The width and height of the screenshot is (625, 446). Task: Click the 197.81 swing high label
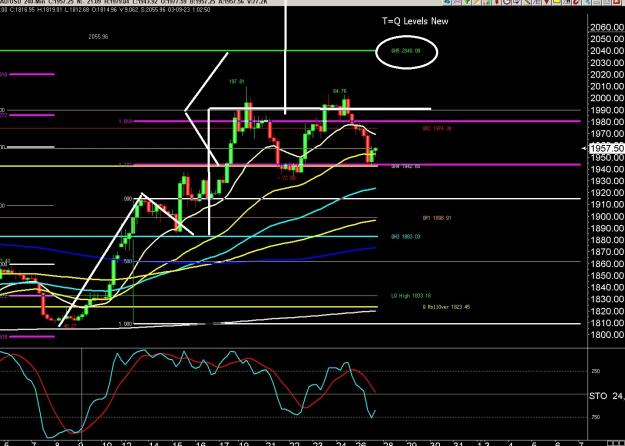[236, 82]
